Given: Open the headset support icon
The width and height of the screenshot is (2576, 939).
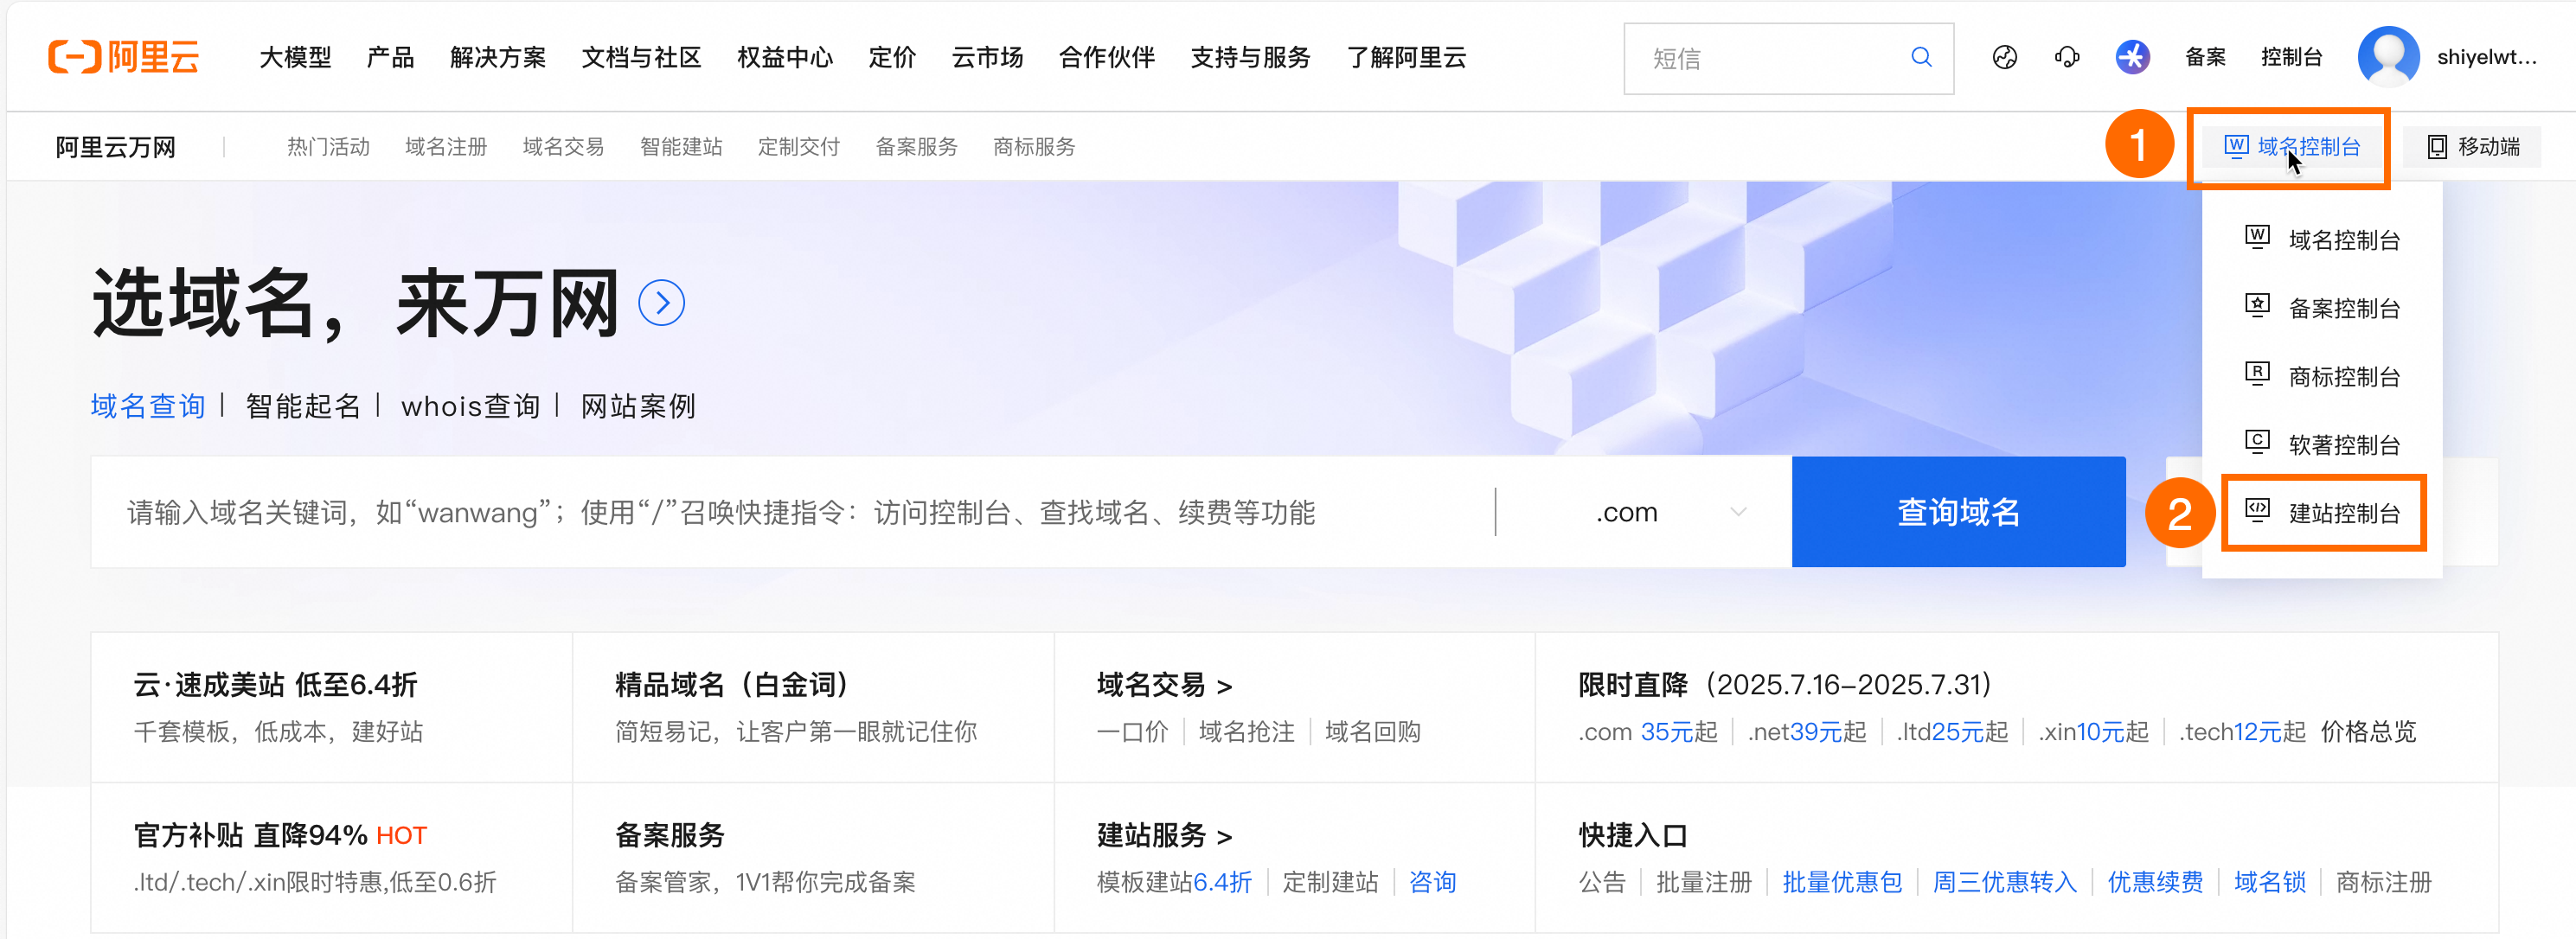Looking at the screenshot, I should pyautogui.click(x=2067, y=58).
